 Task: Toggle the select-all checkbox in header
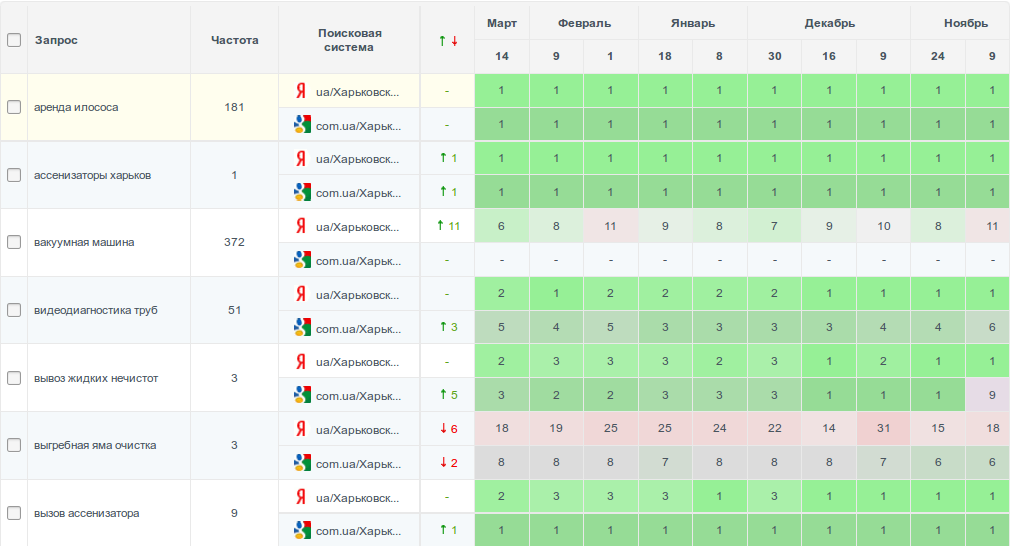pyautogui.click(x=14, y=40)
